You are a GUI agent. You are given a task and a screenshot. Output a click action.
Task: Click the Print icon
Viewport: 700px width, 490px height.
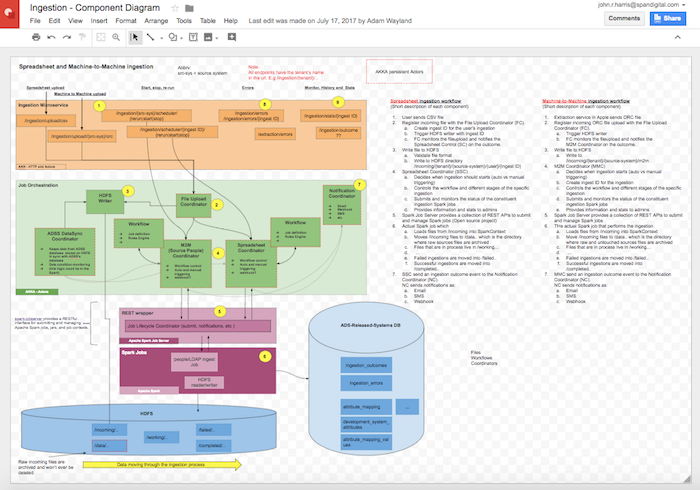pos(36,37)
